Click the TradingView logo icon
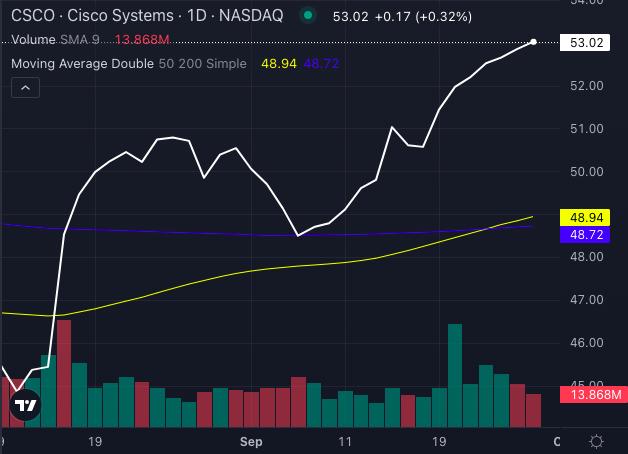The image size is (628, 454). [x=25, y=406]
